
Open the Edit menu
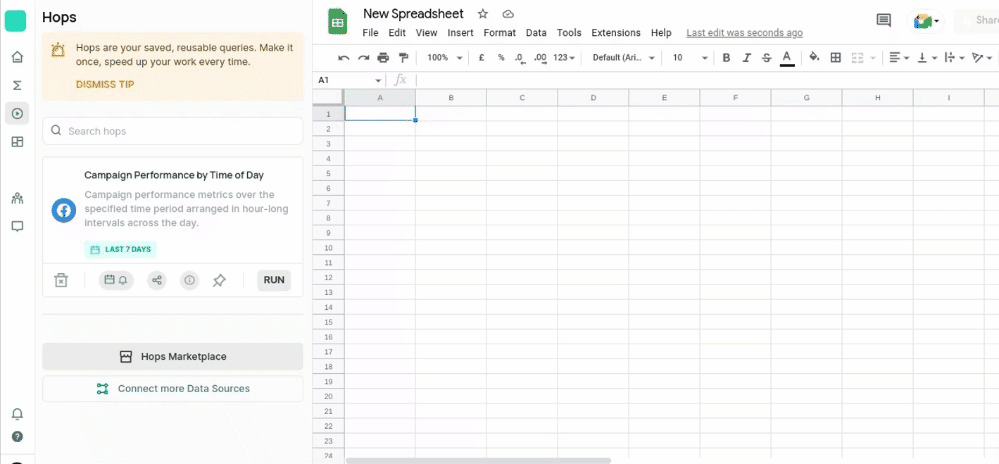click(x=397, y=33)
